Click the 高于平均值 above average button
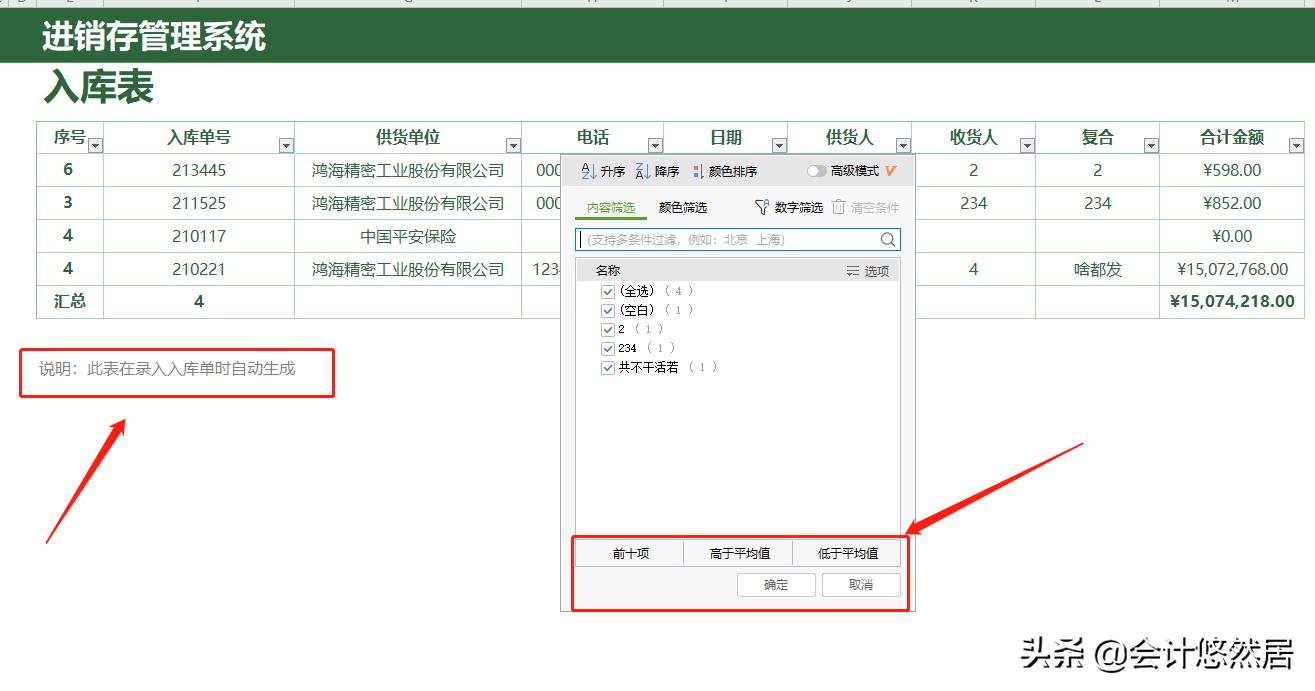 (x=741, y=552)
